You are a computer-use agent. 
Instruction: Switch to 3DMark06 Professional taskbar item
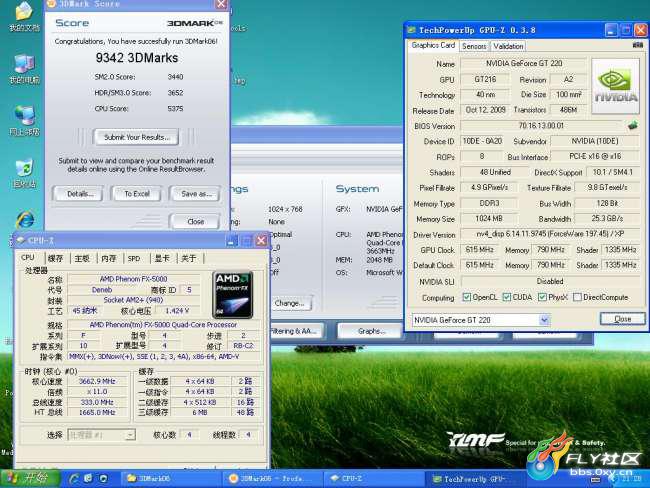click(272, 478)
